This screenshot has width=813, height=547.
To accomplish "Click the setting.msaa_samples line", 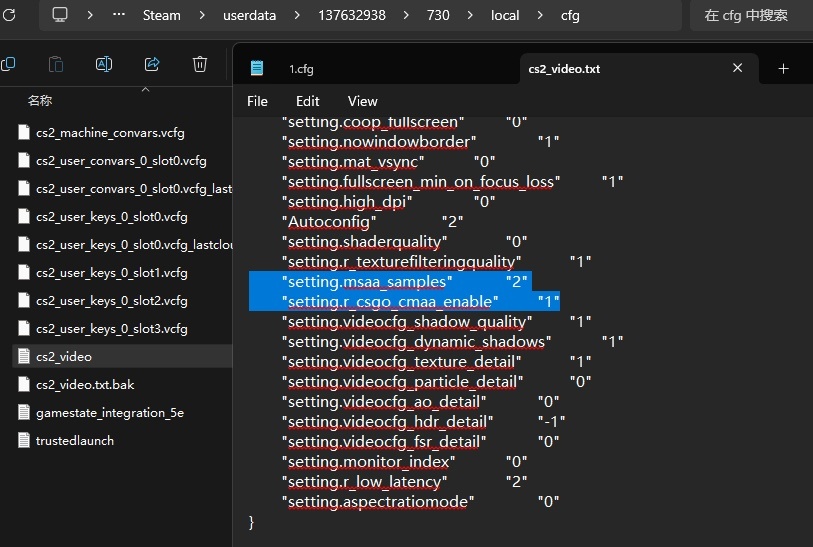I will 404,282.
